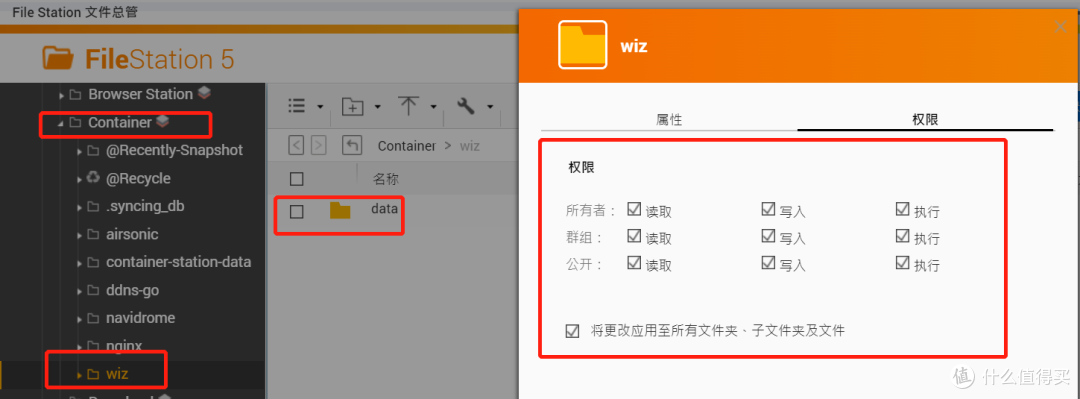Click the recycle icon beside @Recycle
This screenshot has width=1080, height=399.
pyautogui.click(x=94, y=177)
